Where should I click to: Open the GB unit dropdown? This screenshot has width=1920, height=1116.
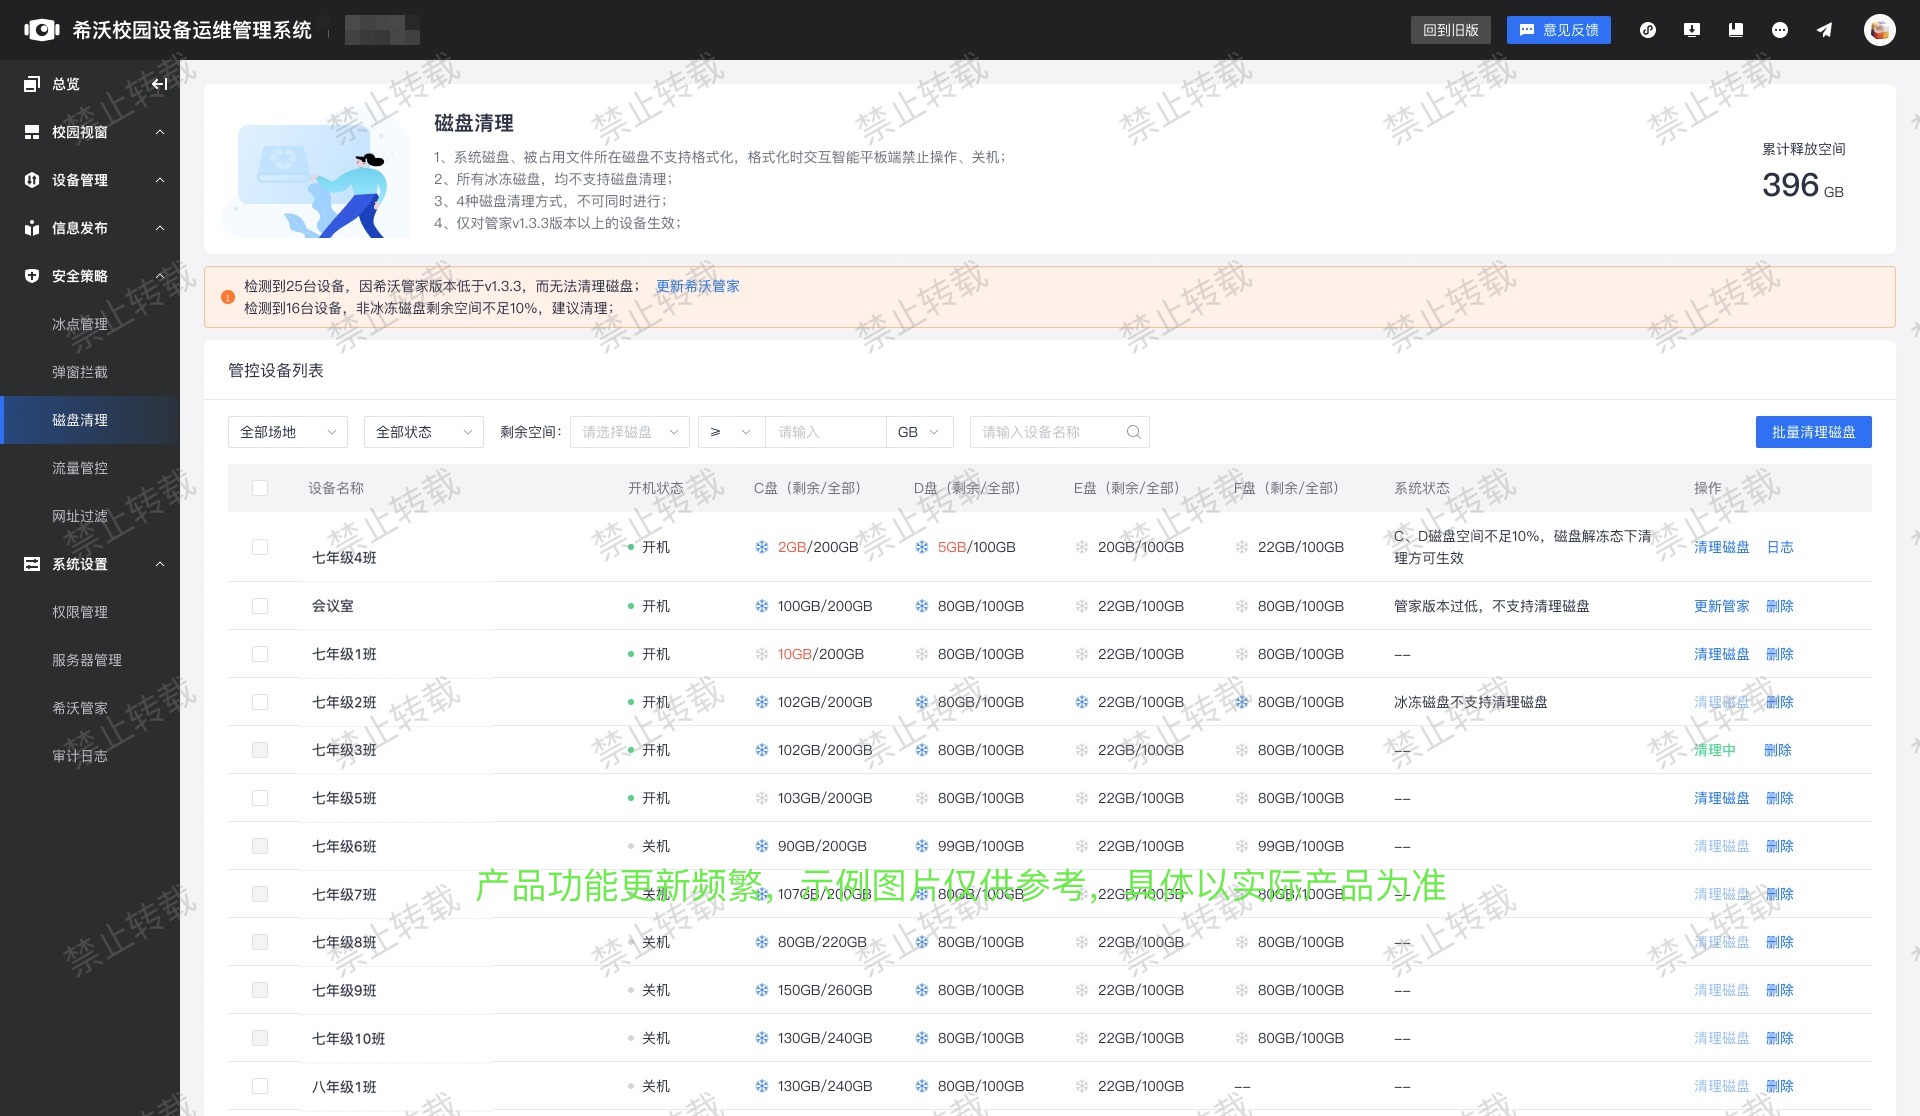[x=919, y=432]
